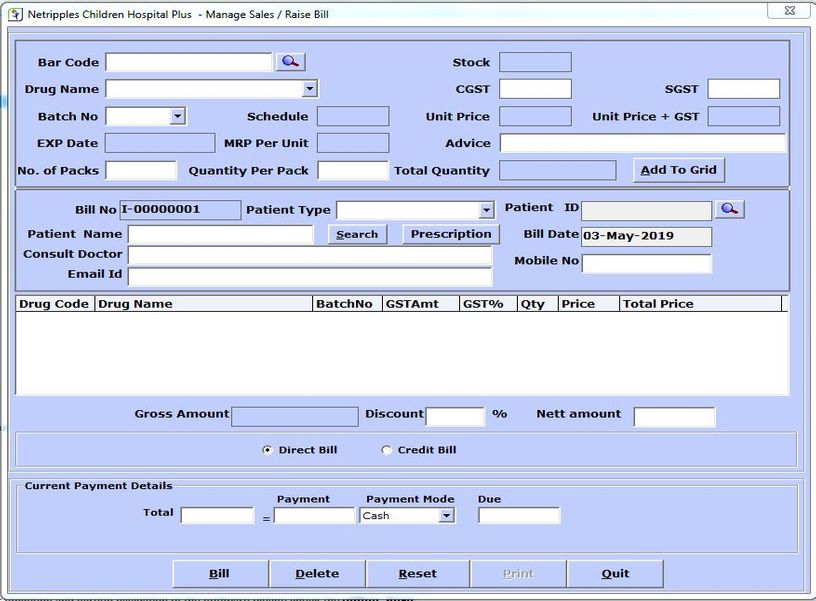The image size is (816, 601).
Task: Click the Bill Date field showing 03-May-2019
Action: click(x=646, y=236)
